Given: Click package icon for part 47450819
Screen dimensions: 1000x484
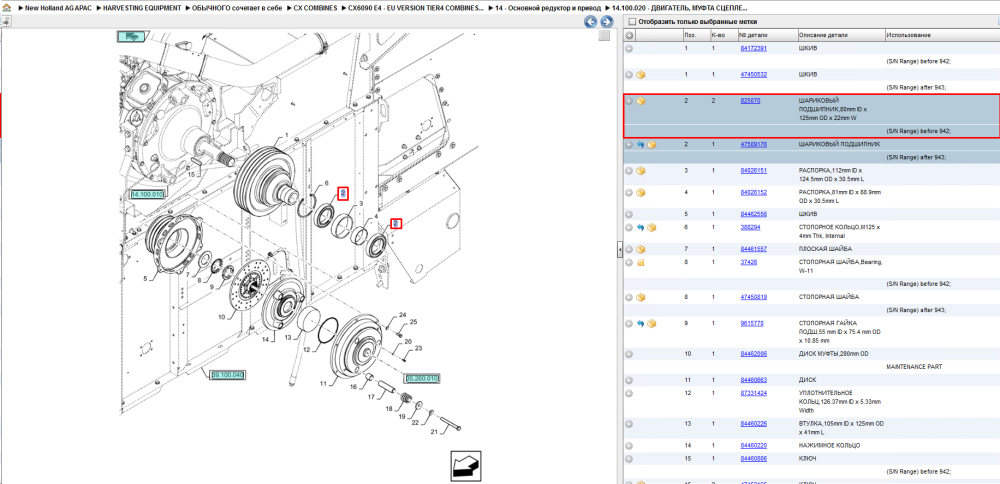Looking at the screenshot, I should click(641, 297).
